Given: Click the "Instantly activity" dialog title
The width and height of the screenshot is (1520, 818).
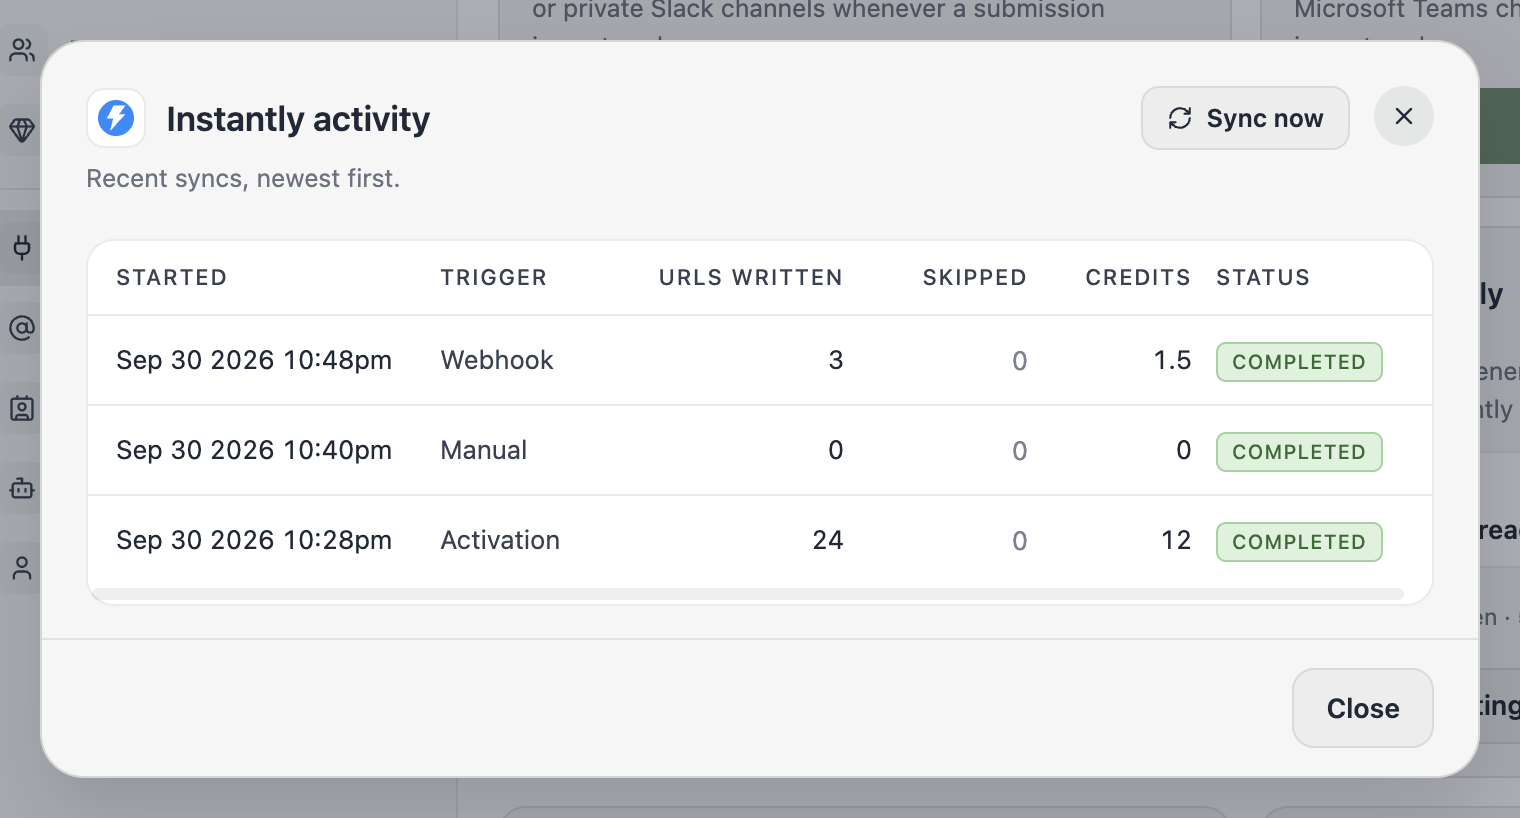Looking at the screenshot, I should pyautogui.click(x=298, y=119).
